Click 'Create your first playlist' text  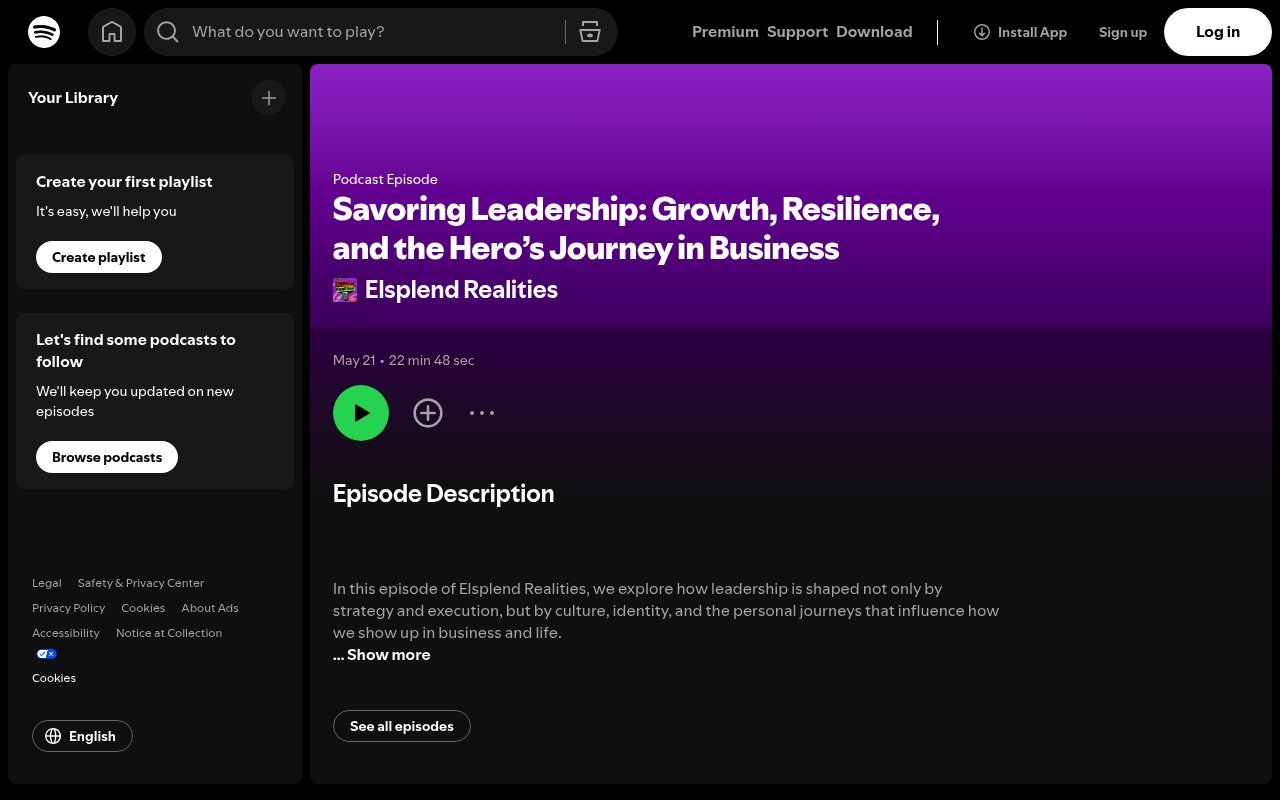(x=124, y=182)
